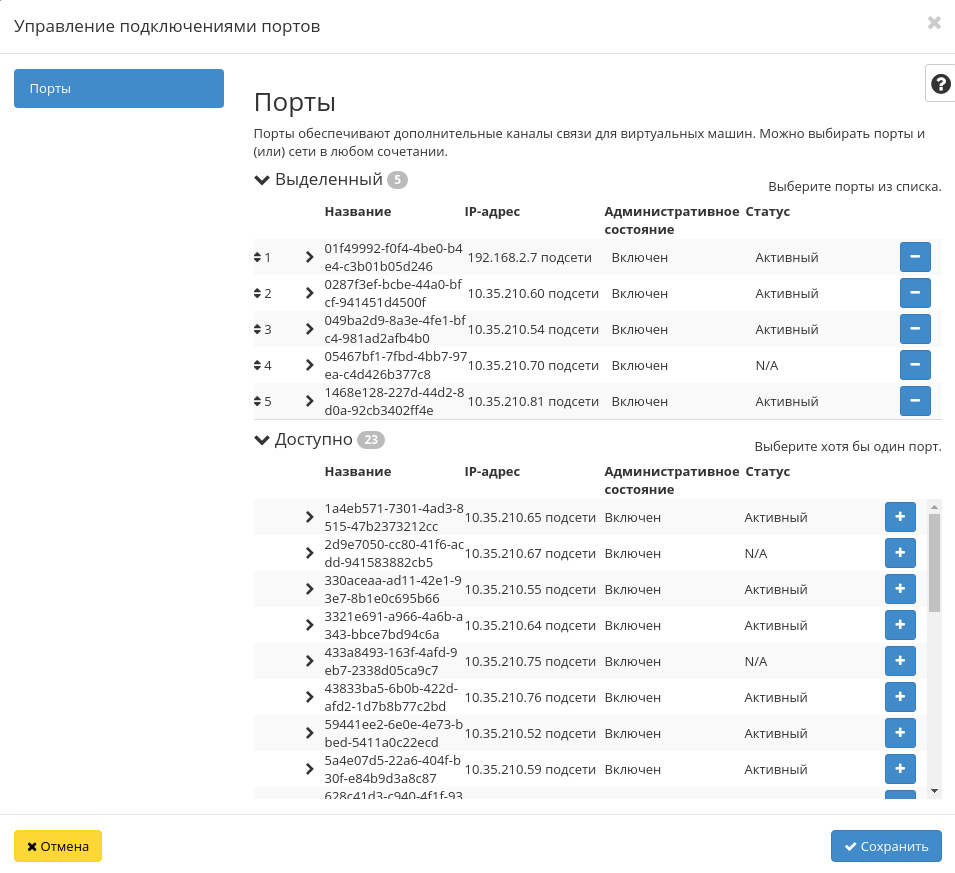Close the dialog with the X icon

[934, 23]
